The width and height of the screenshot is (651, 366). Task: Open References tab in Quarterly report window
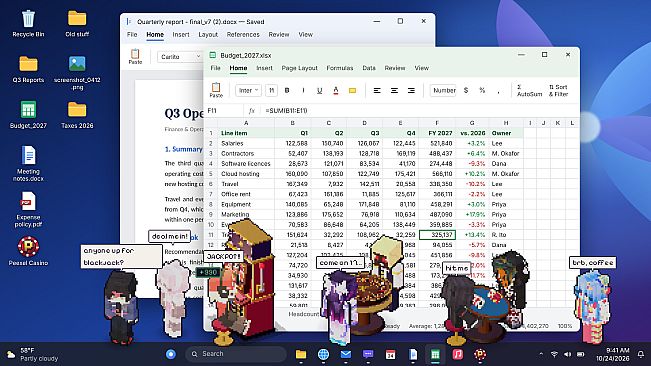pos(243,34)
